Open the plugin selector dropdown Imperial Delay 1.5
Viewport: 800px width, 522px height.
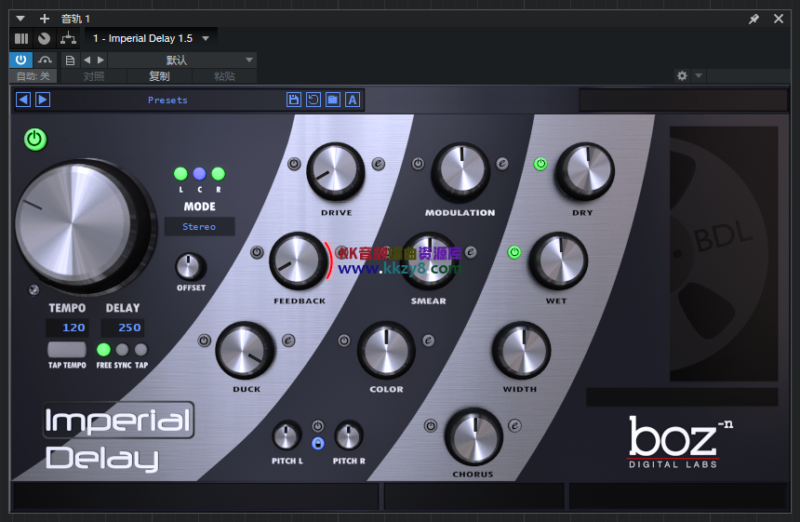[x=151, y=38]
